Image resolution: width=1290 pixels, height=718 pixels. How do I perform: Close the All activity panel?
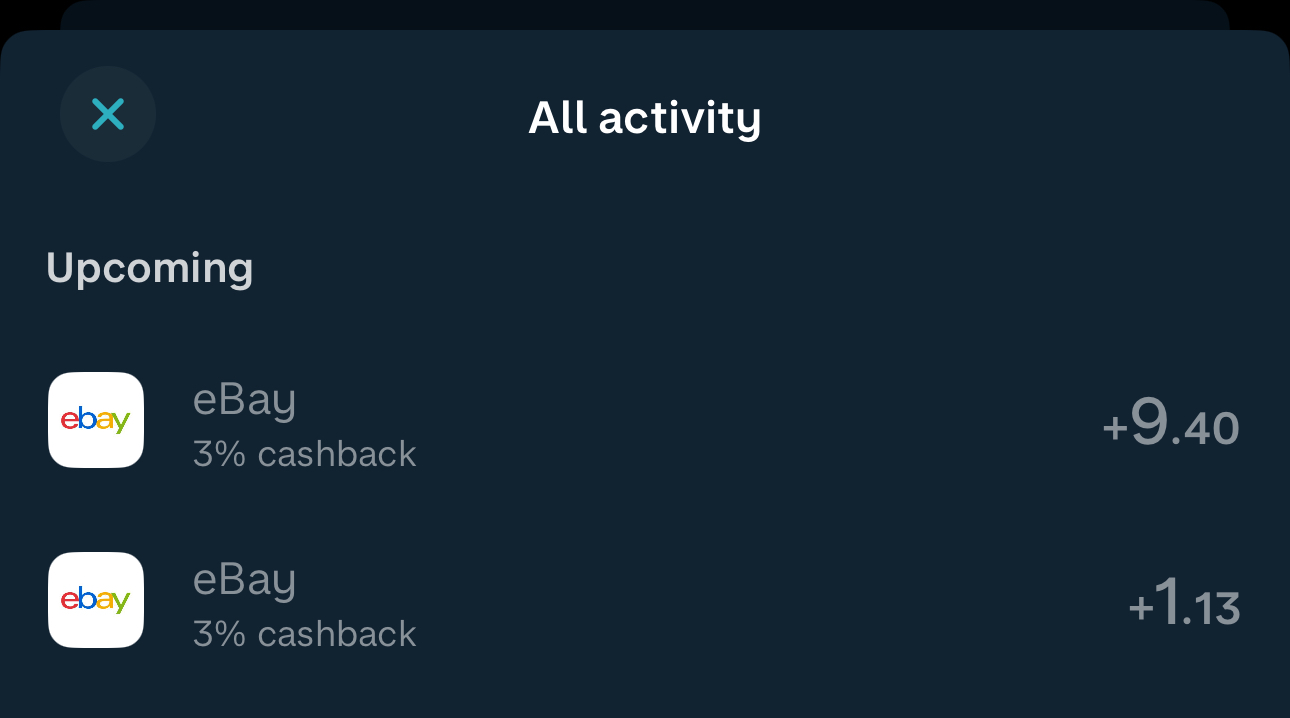[108, 114]
